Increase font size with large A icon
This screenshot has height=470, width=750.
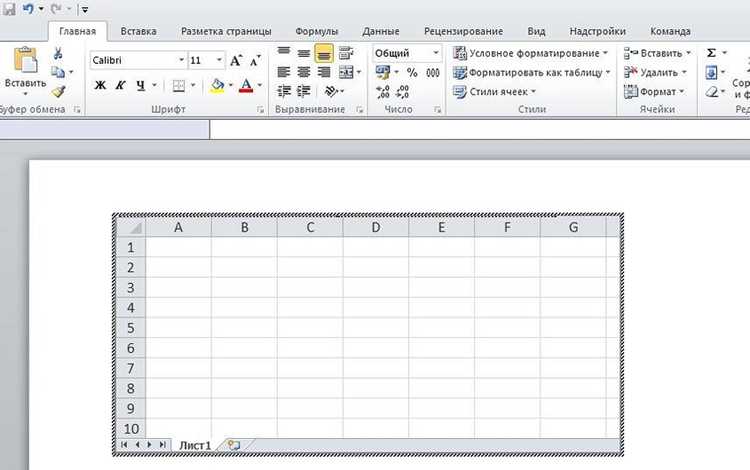[235, 60]
